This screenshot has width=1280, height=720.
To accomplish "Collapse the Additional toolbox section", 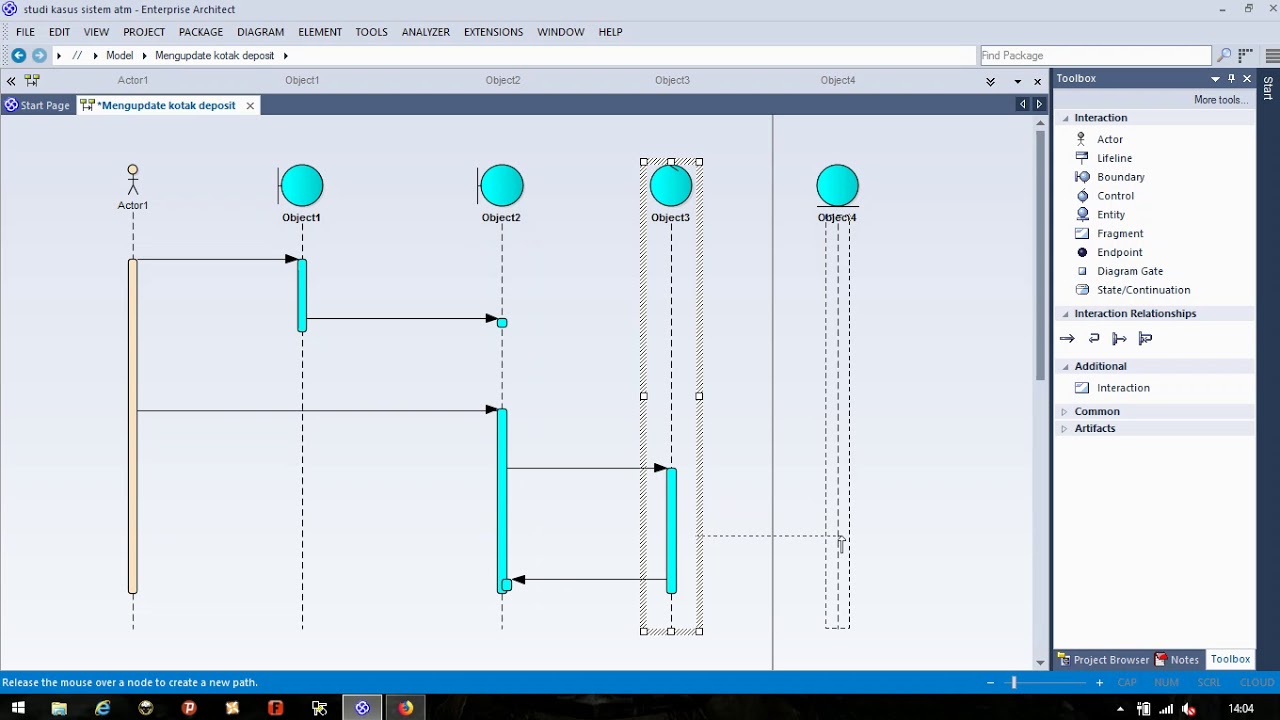I will pyautogui.click(x=1065, y=367).
